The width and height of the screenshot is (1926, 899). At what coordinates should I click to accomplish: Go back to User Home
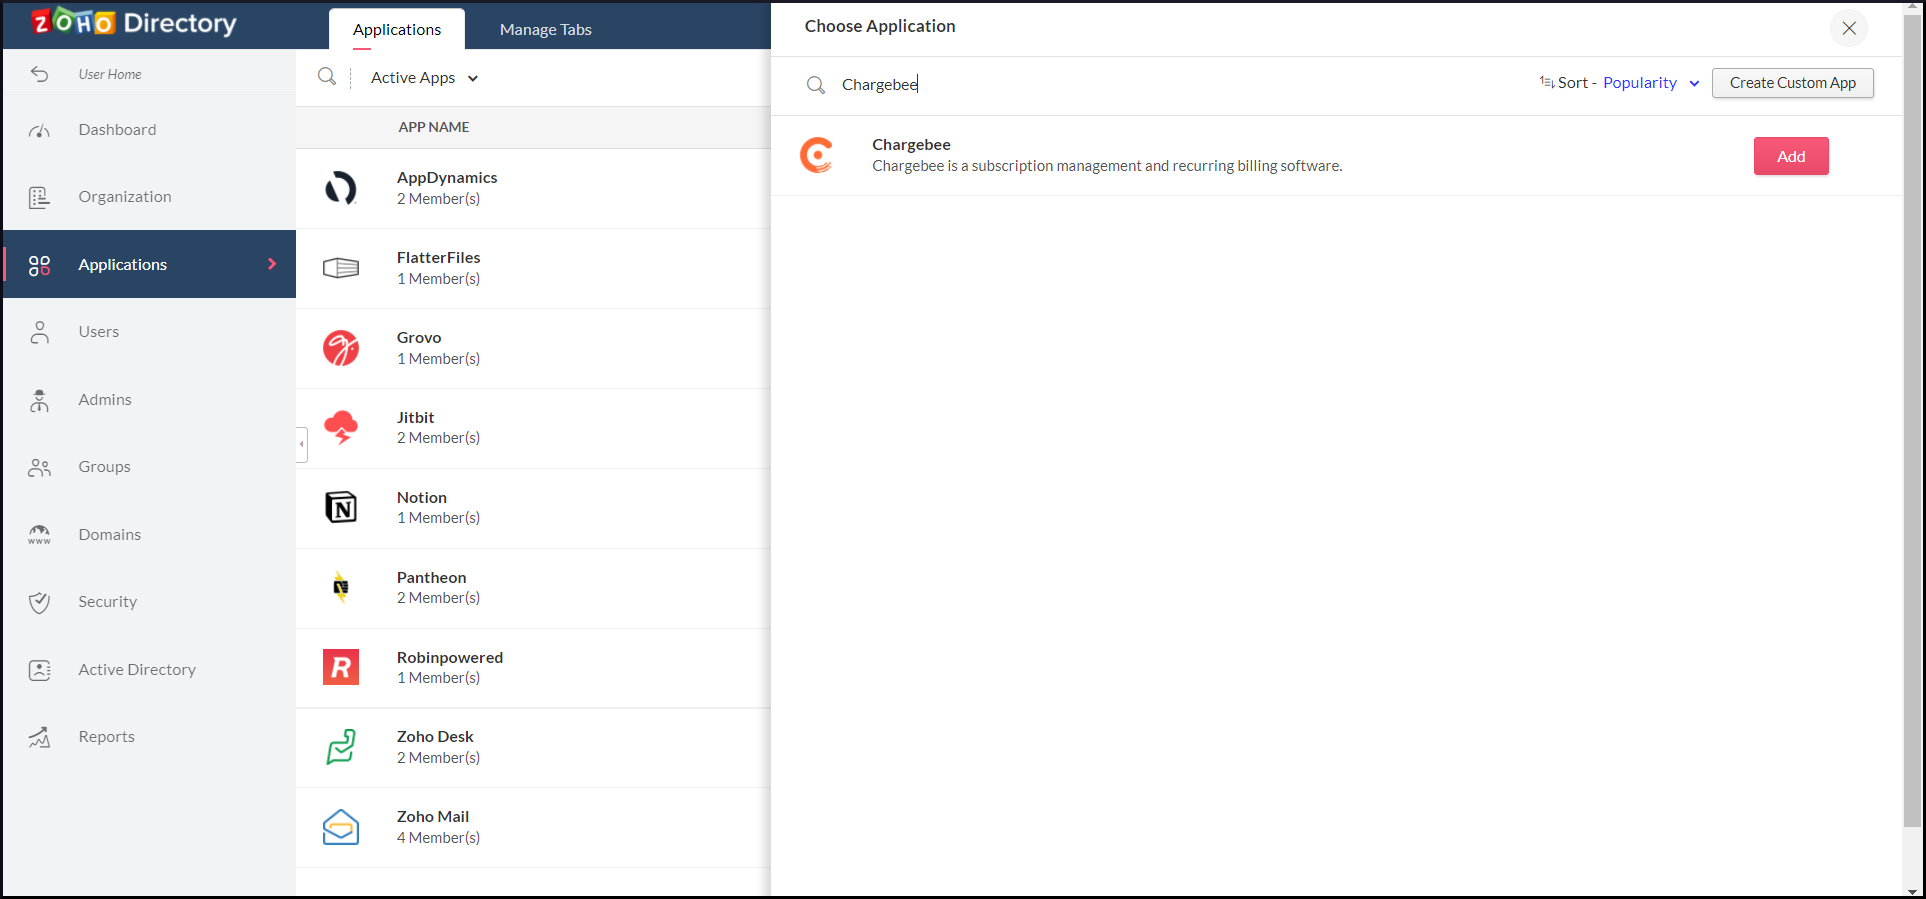pyautogui.click(x=110, y=74)
